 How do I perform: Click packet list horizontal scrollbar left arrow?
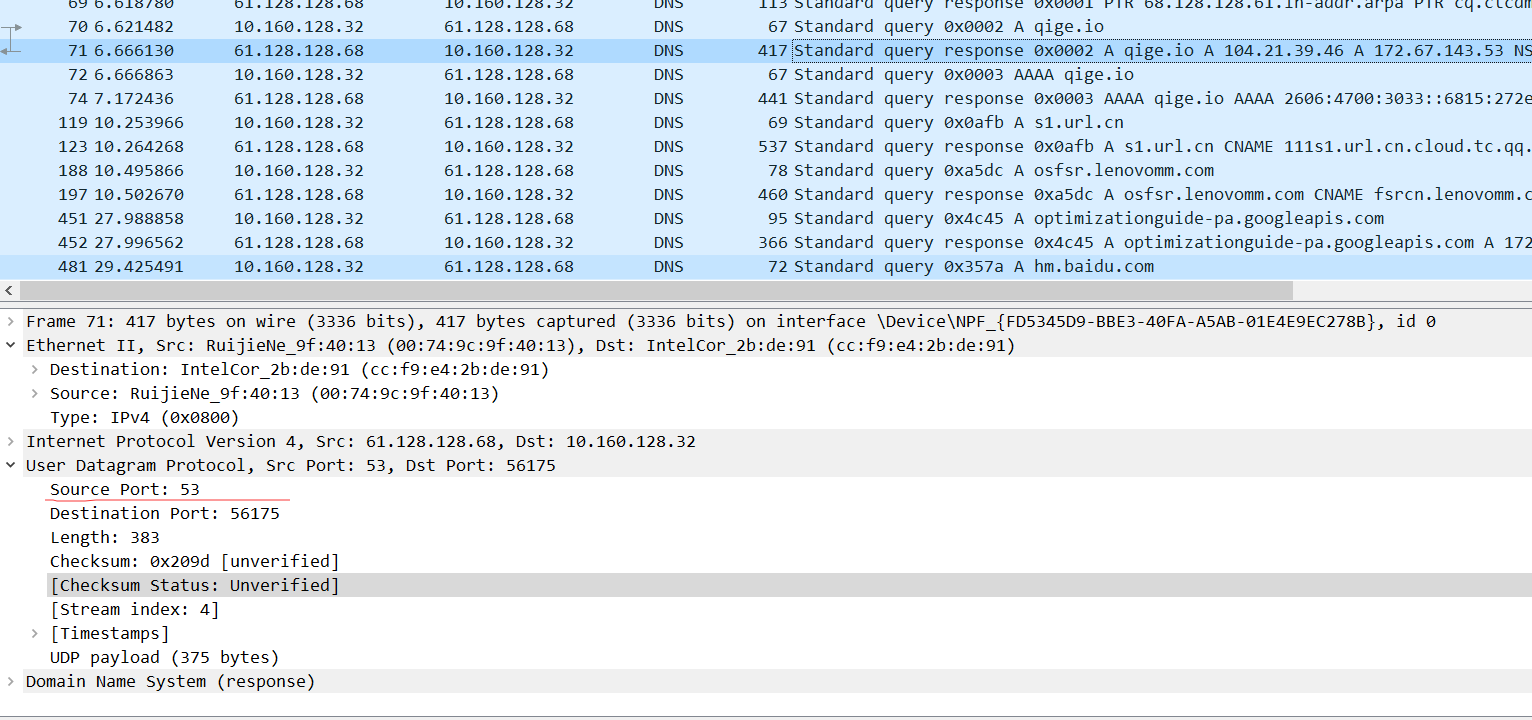click(9, 290)
